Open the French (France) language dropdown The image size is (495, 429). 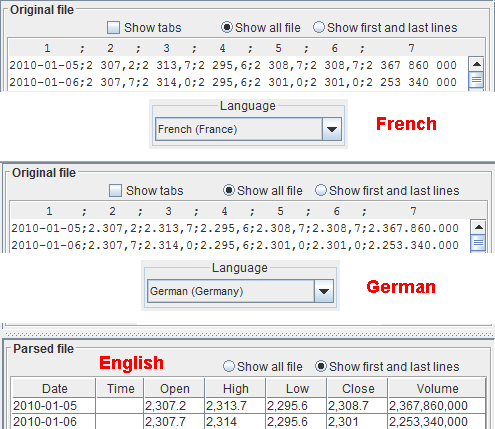[x=248, y=129]
